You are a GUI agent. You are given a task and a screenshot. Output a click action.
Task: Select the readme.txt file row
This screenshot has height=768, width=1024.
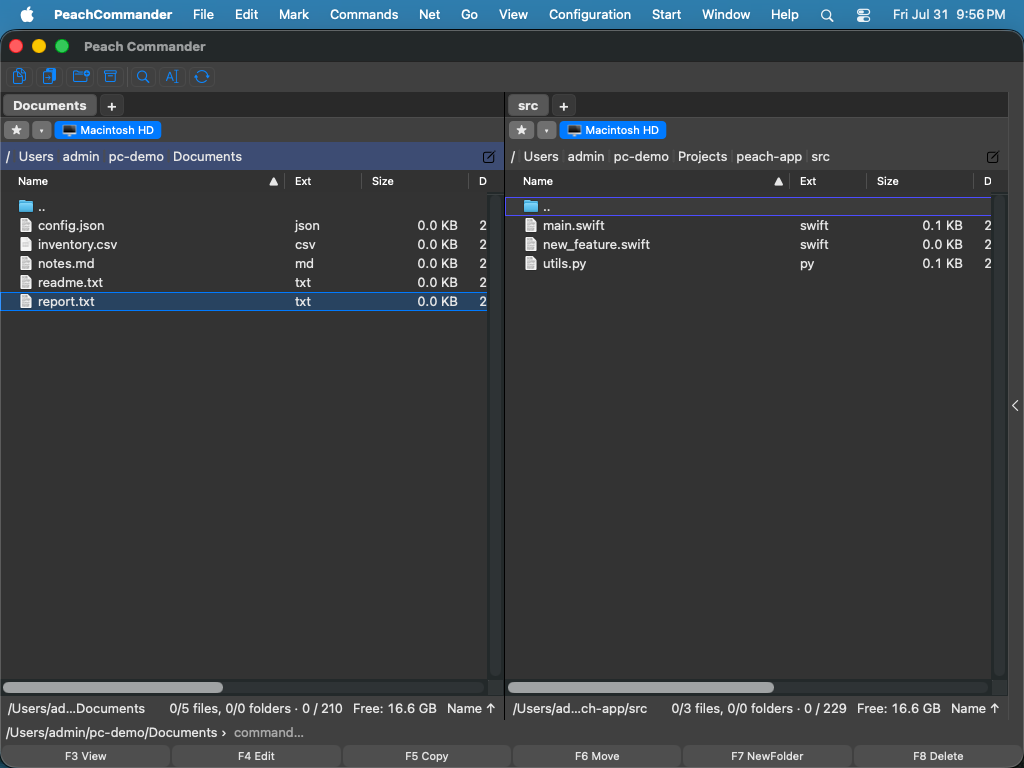(244, 282)
